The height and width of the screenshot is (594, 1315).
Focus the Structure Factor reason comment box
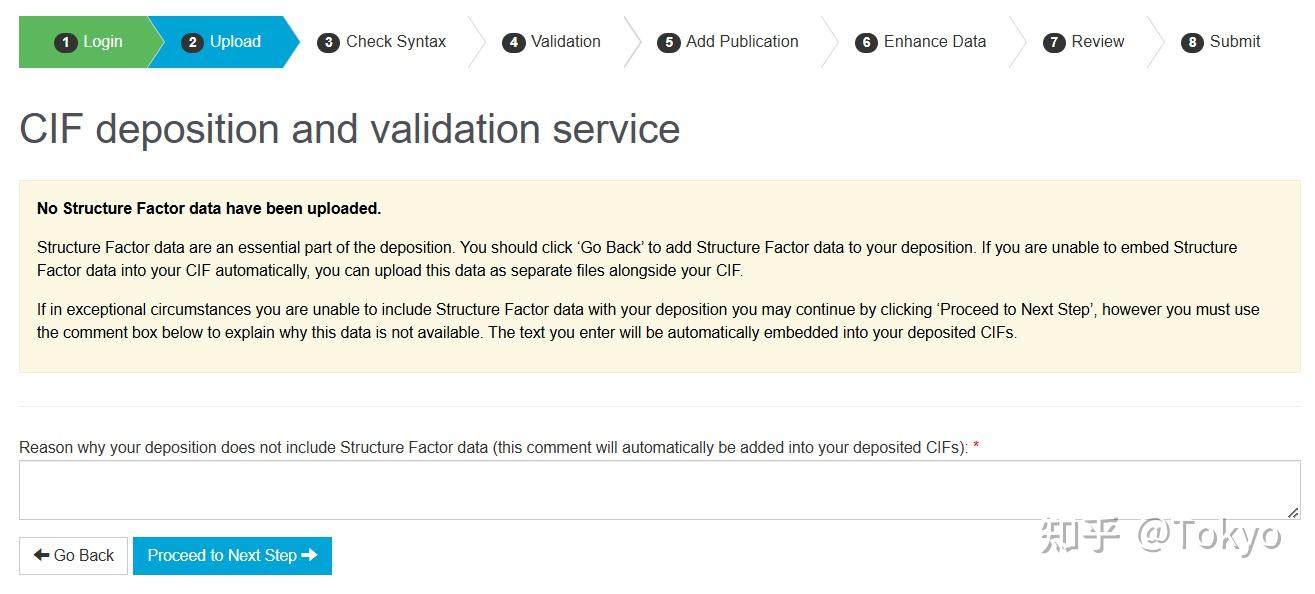658,490
